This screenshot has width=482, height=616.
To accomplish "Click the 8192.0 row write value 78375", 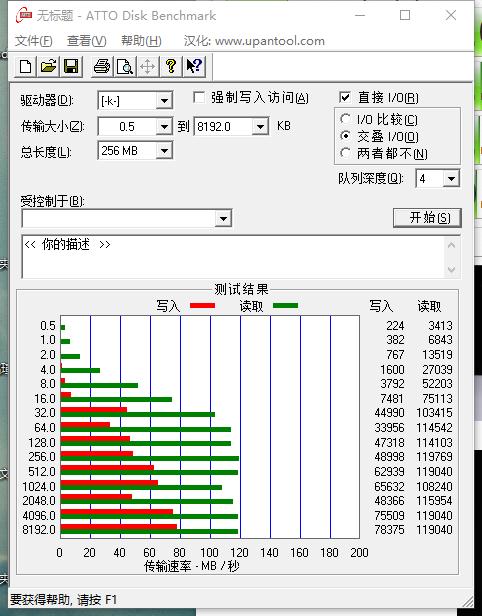I will tap(389, 530).
